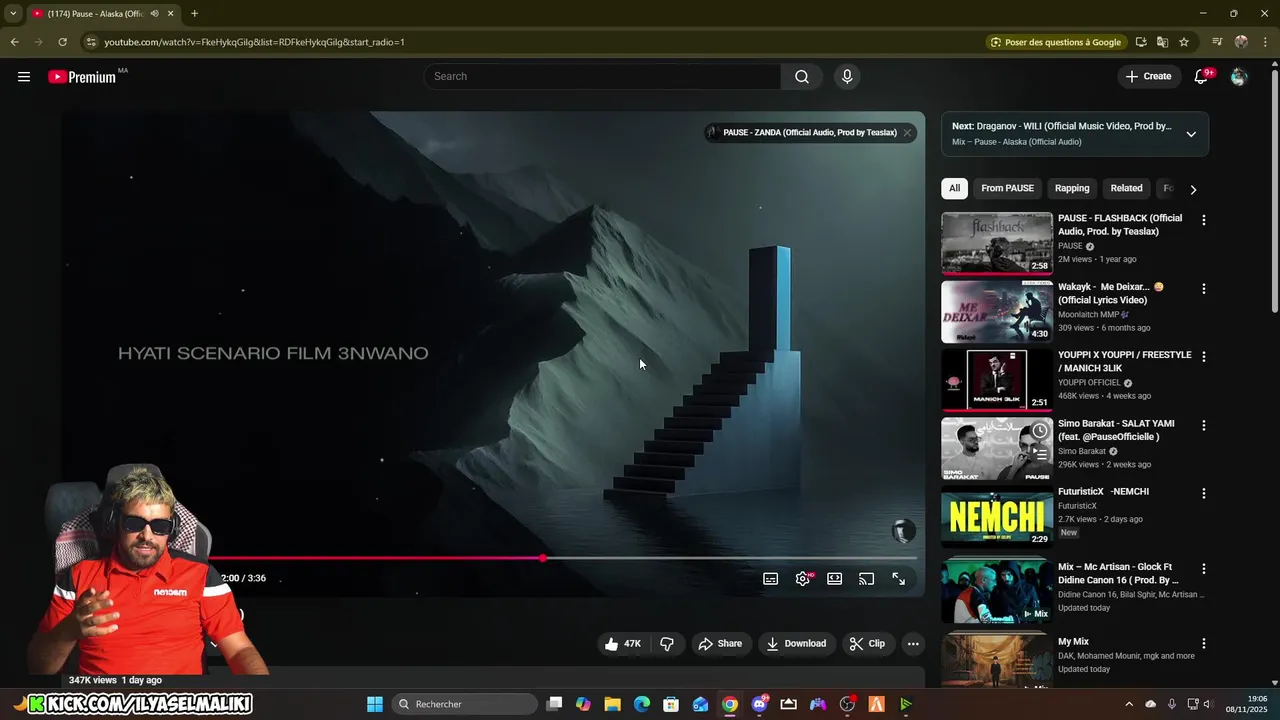Image resolution: width=1280 pixels, height=720 pixels.
Task: Open the player settings gear
Action: [803, 579]
